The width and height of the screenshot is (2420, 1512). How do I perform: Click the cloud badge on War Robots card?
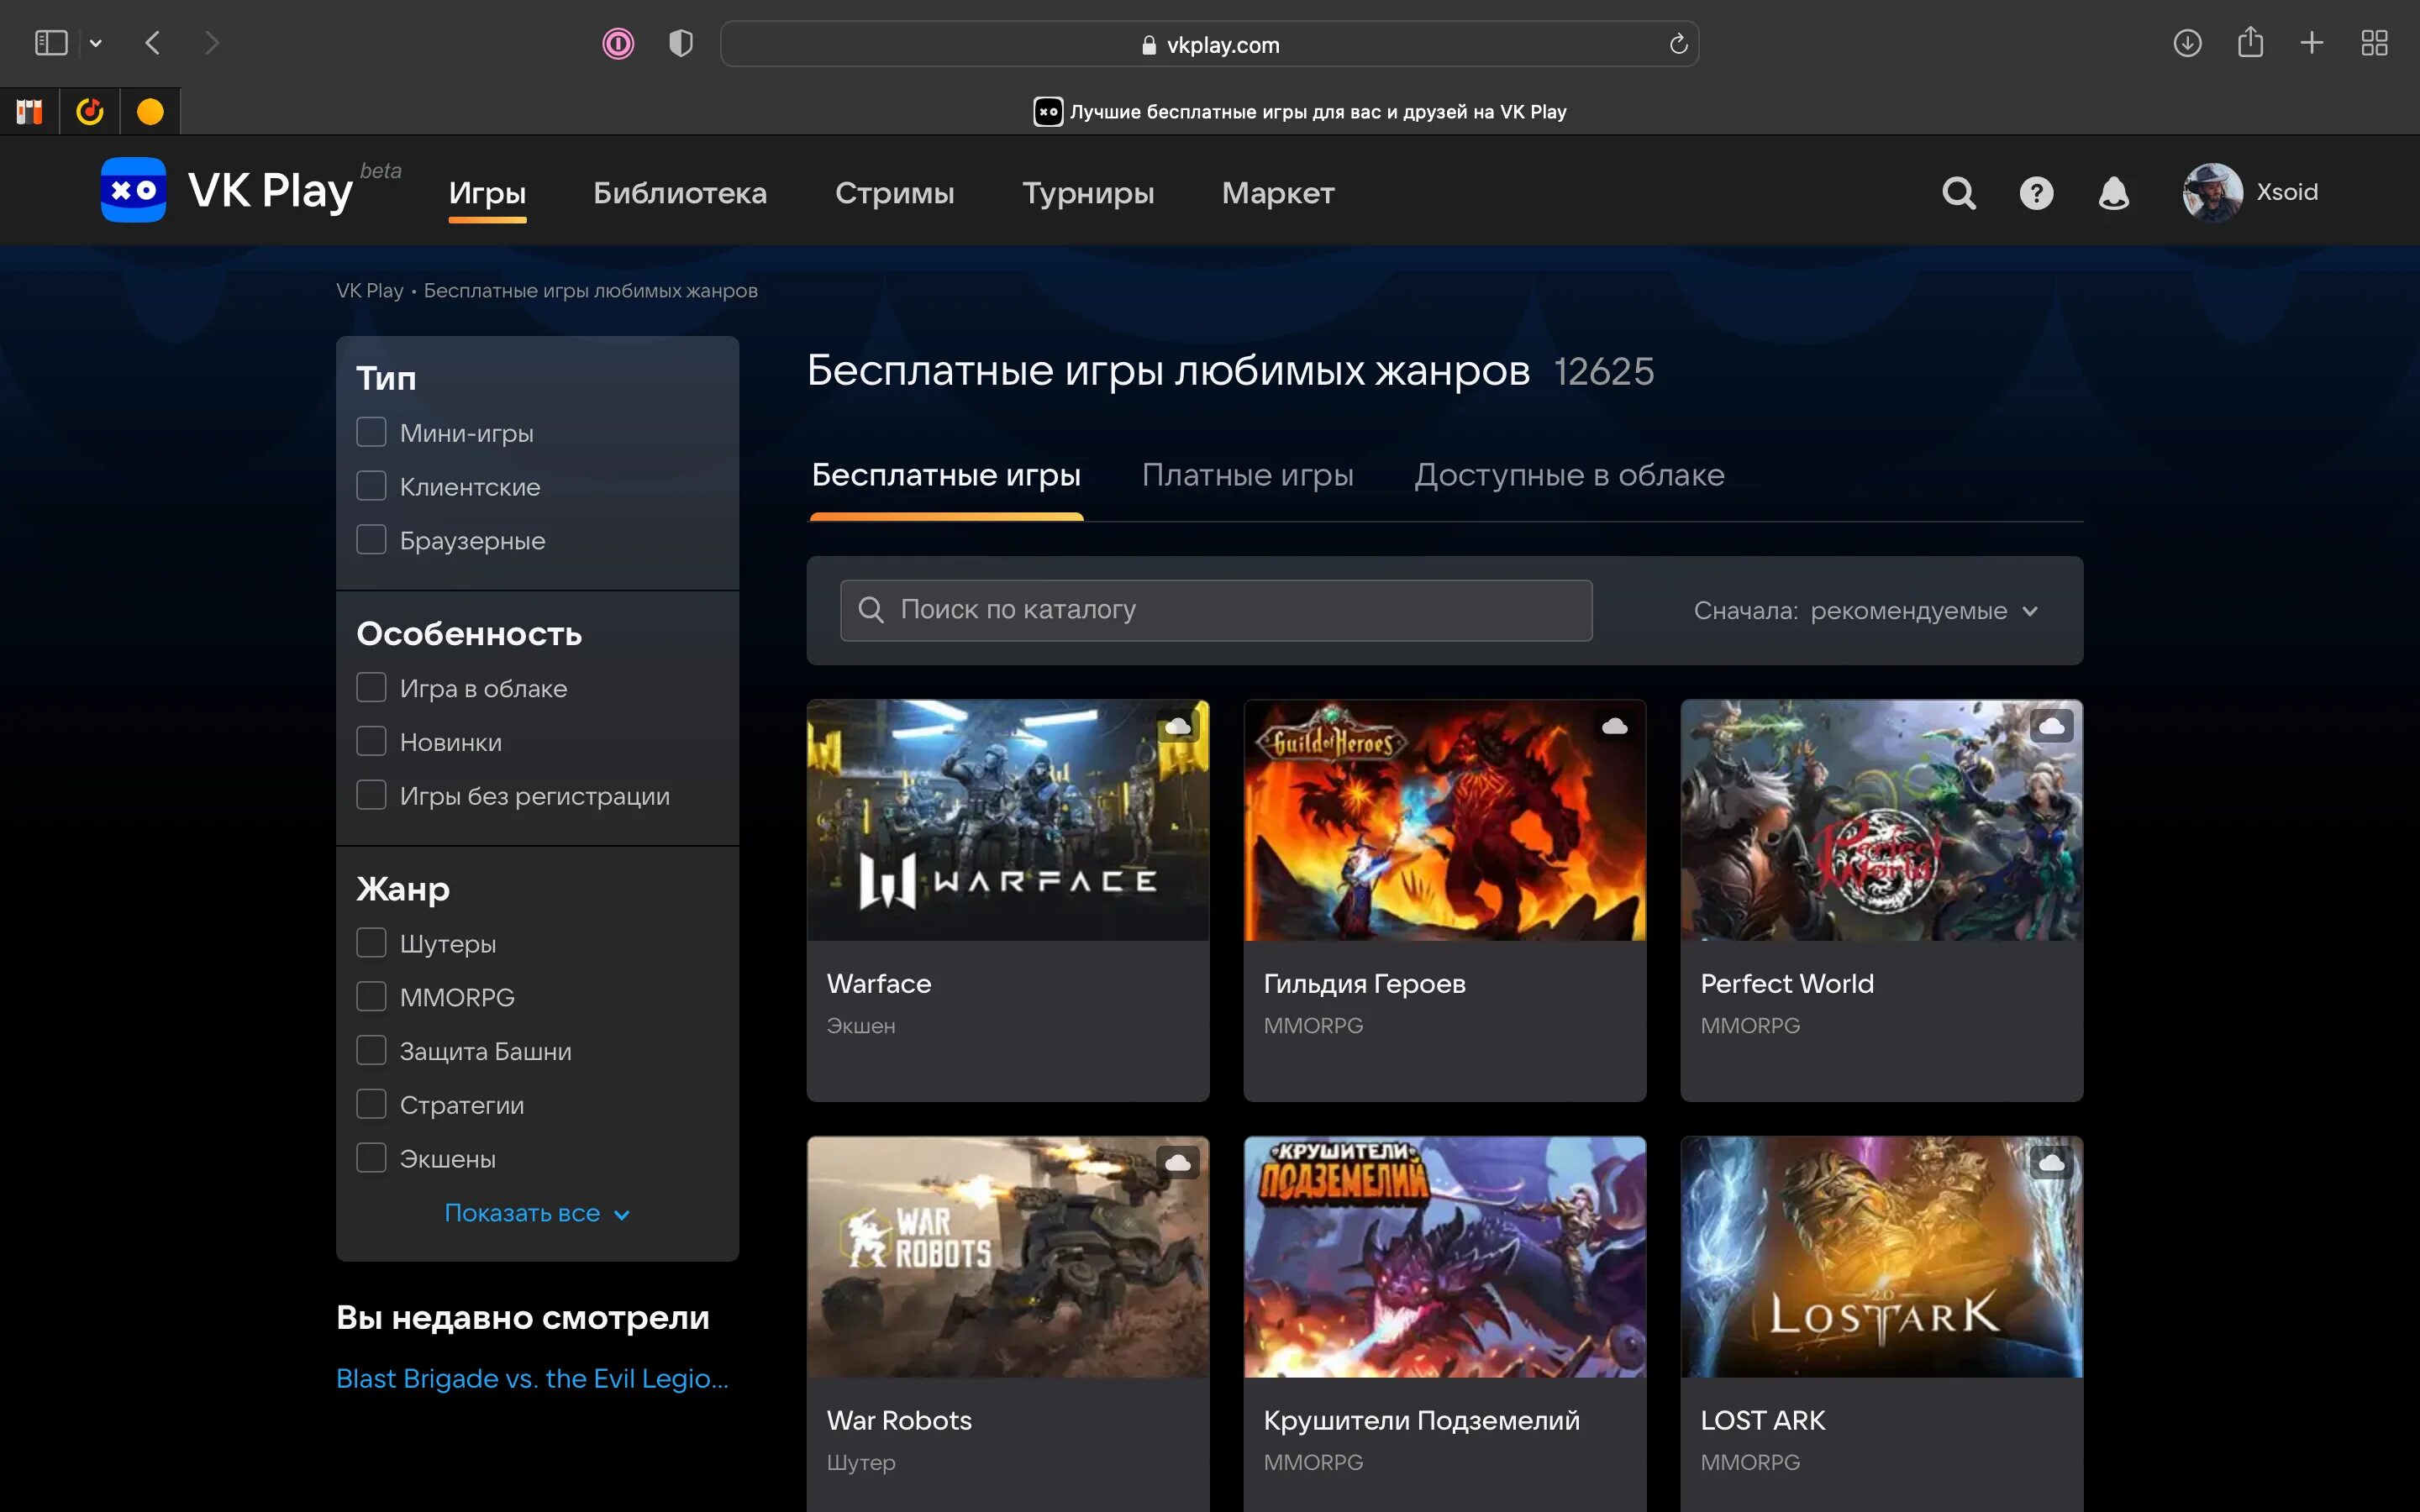[x=1178, y=1162]
